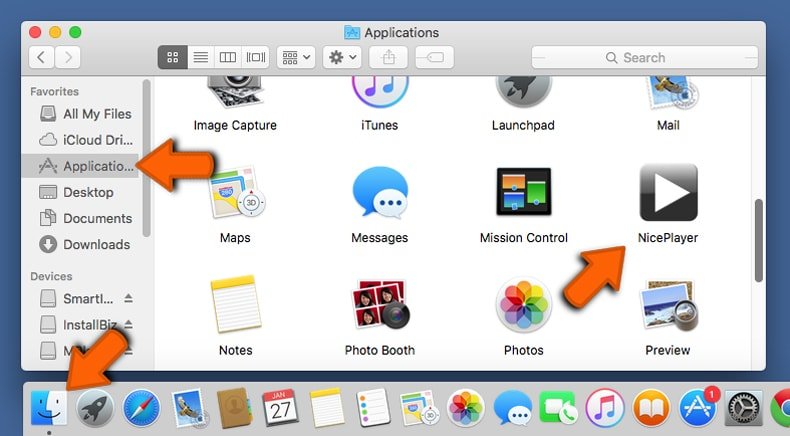Open Launchpad rocket in the Dock
This screenshot has height=436, width=790.
(x=95, y=408)
